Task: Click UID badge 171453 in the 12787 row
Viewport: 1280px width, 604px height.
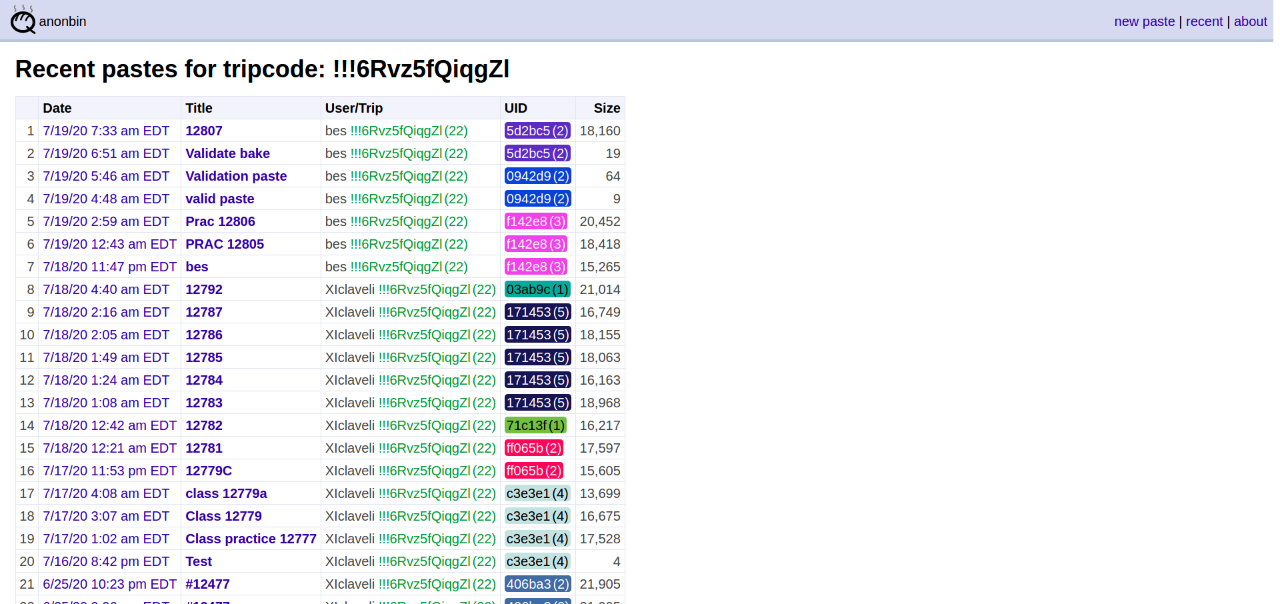Action: point(538,312)
